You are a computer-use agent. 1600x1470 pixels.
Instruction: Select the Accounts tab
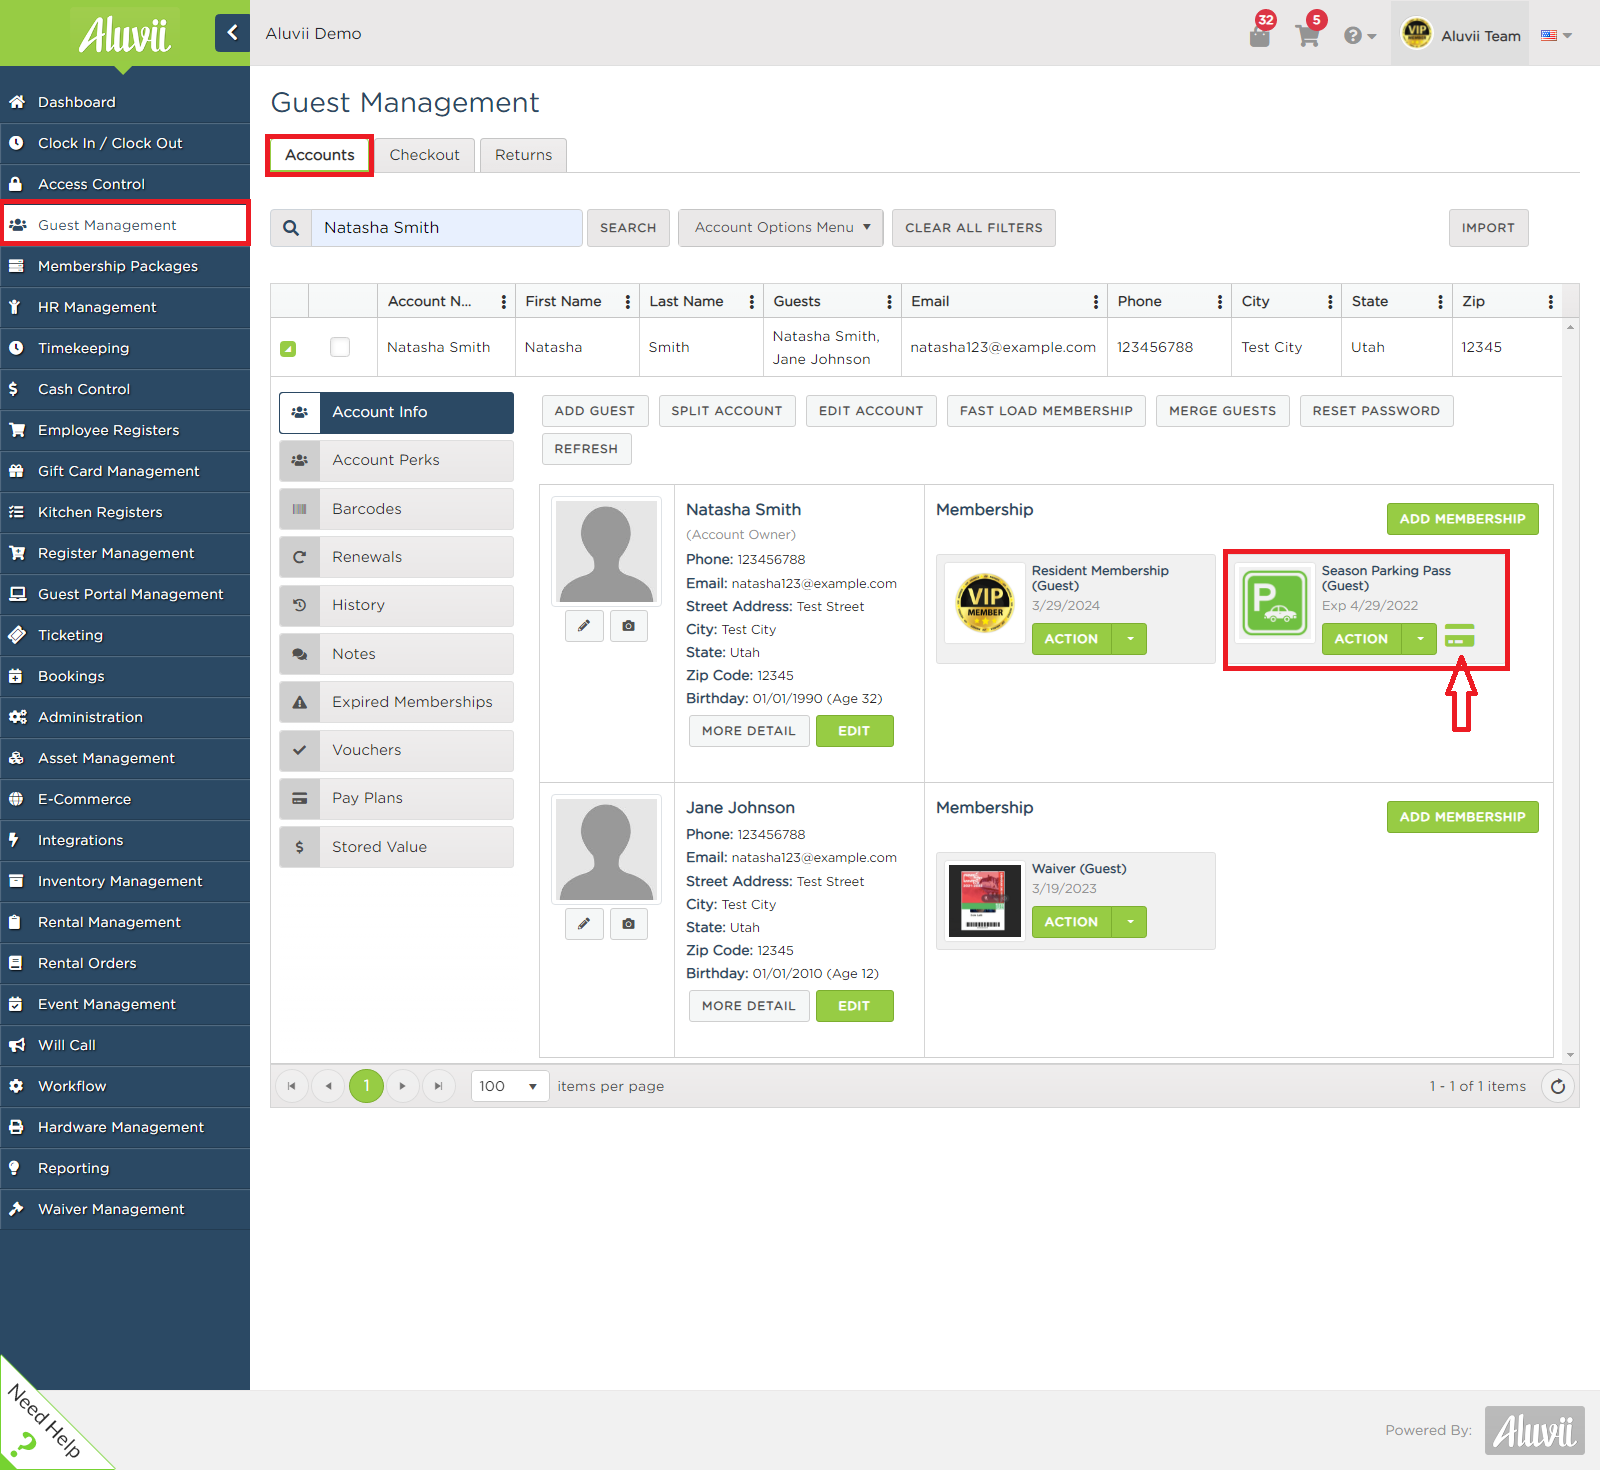(x=320, y=155)
